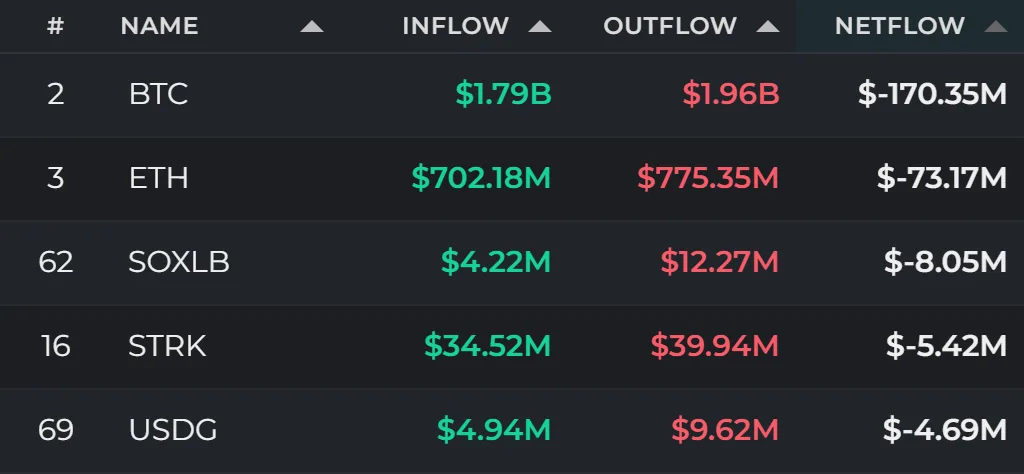Click rank number 69 in USDG row
The height and width of the screenshot is (474, 1024).
pos(56,430)
